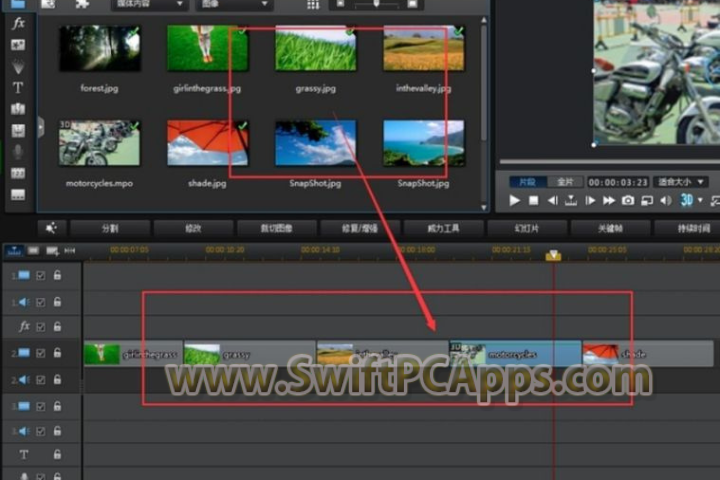Toggle the fx track enable checkbox
720x480 pixels.
click(41, 326)
